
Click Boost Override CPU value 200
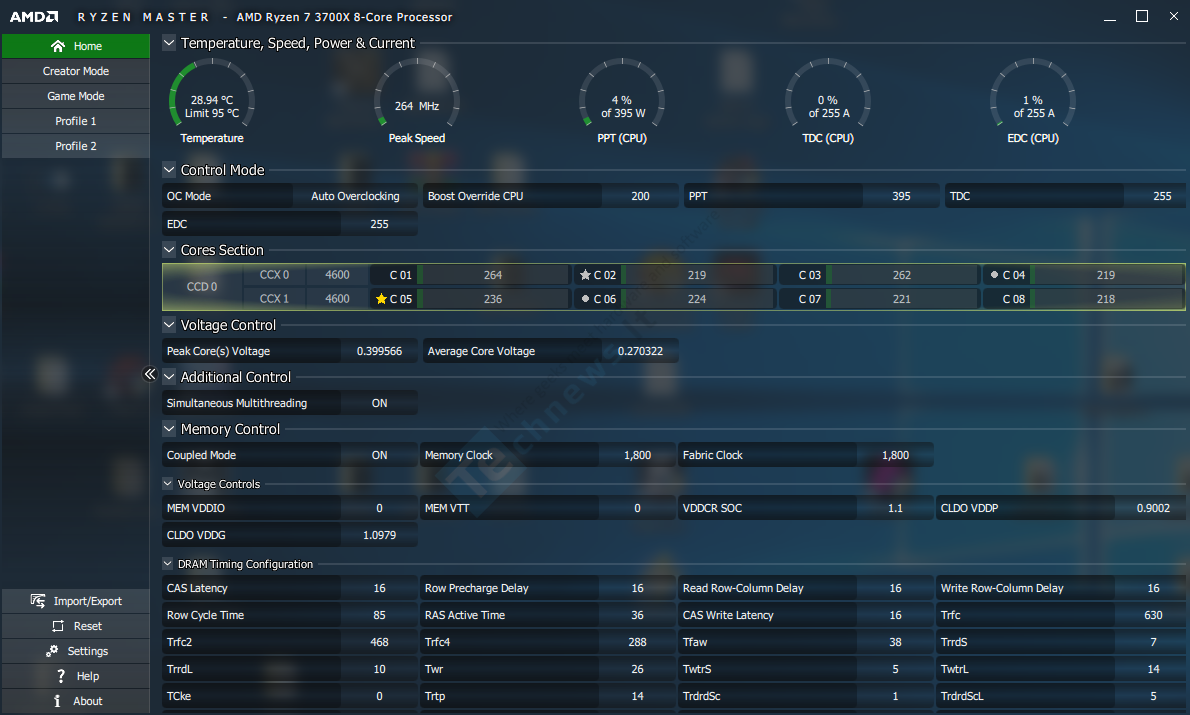pyautogui.click(x=641, y=196)
